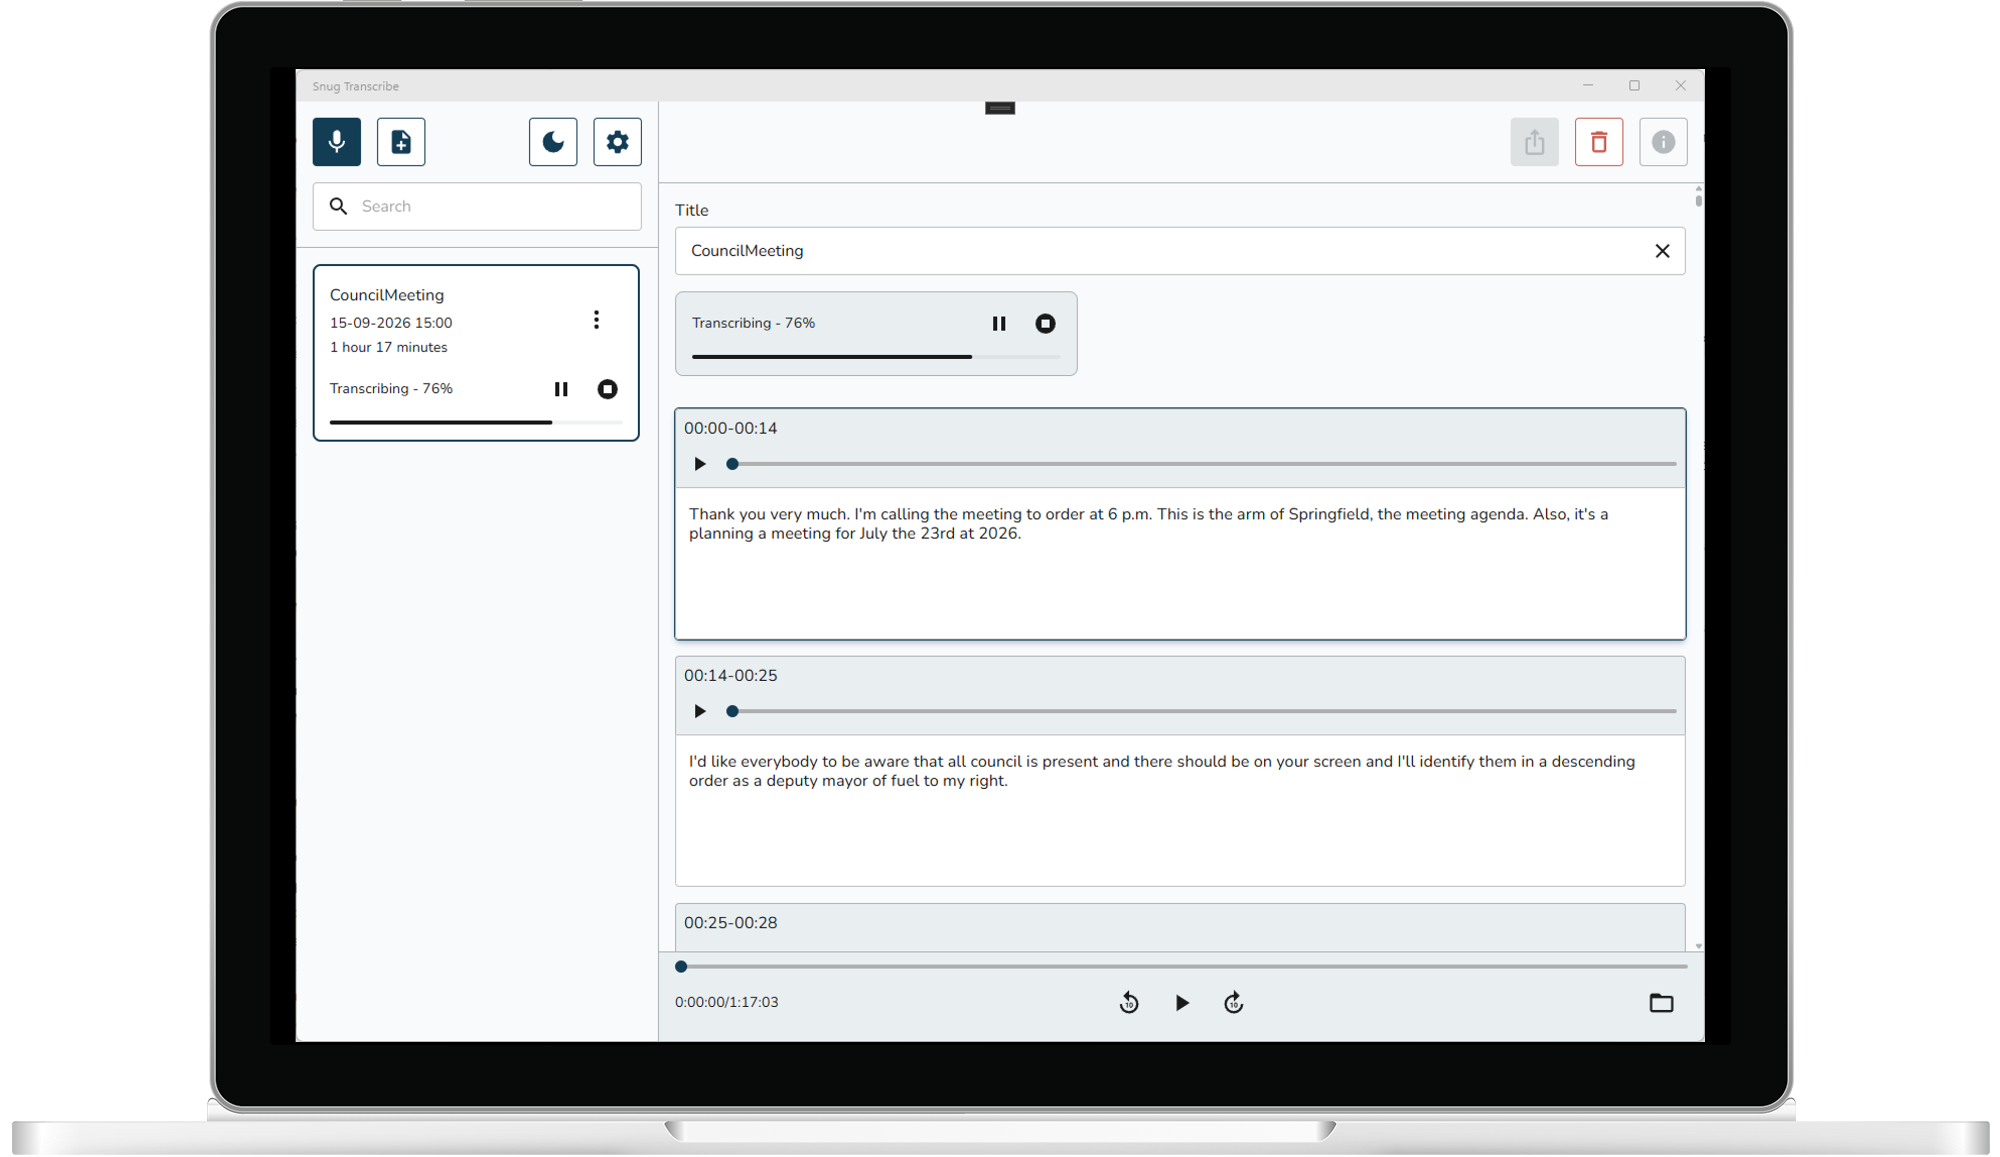Skip forward 10 seconds in bottom player
Image resolution: width=2000 pixels, height=1157 pixels.
[x=1234, y=1003]
